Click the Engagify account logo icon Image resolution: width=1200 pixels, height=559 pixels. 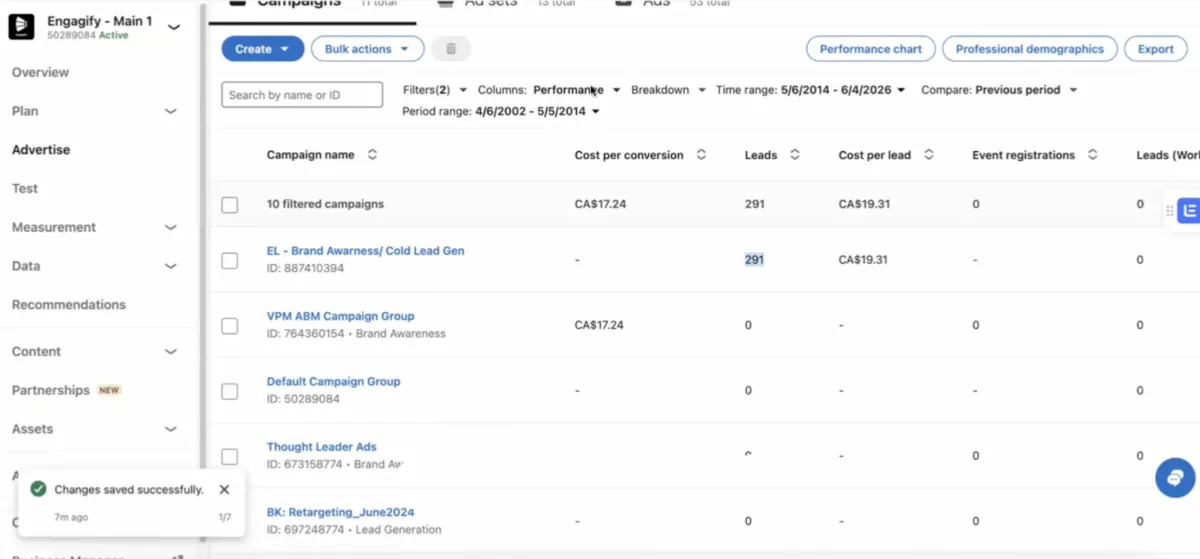coord(21,27)
